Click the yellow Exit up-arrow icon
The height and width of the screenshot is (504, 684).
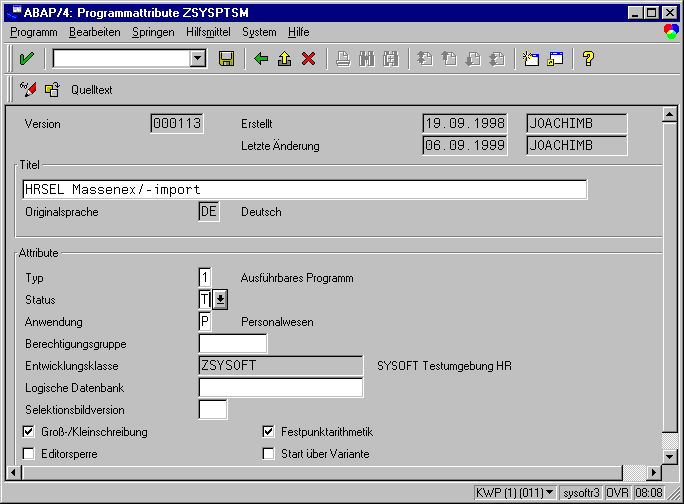pos(285,59)
